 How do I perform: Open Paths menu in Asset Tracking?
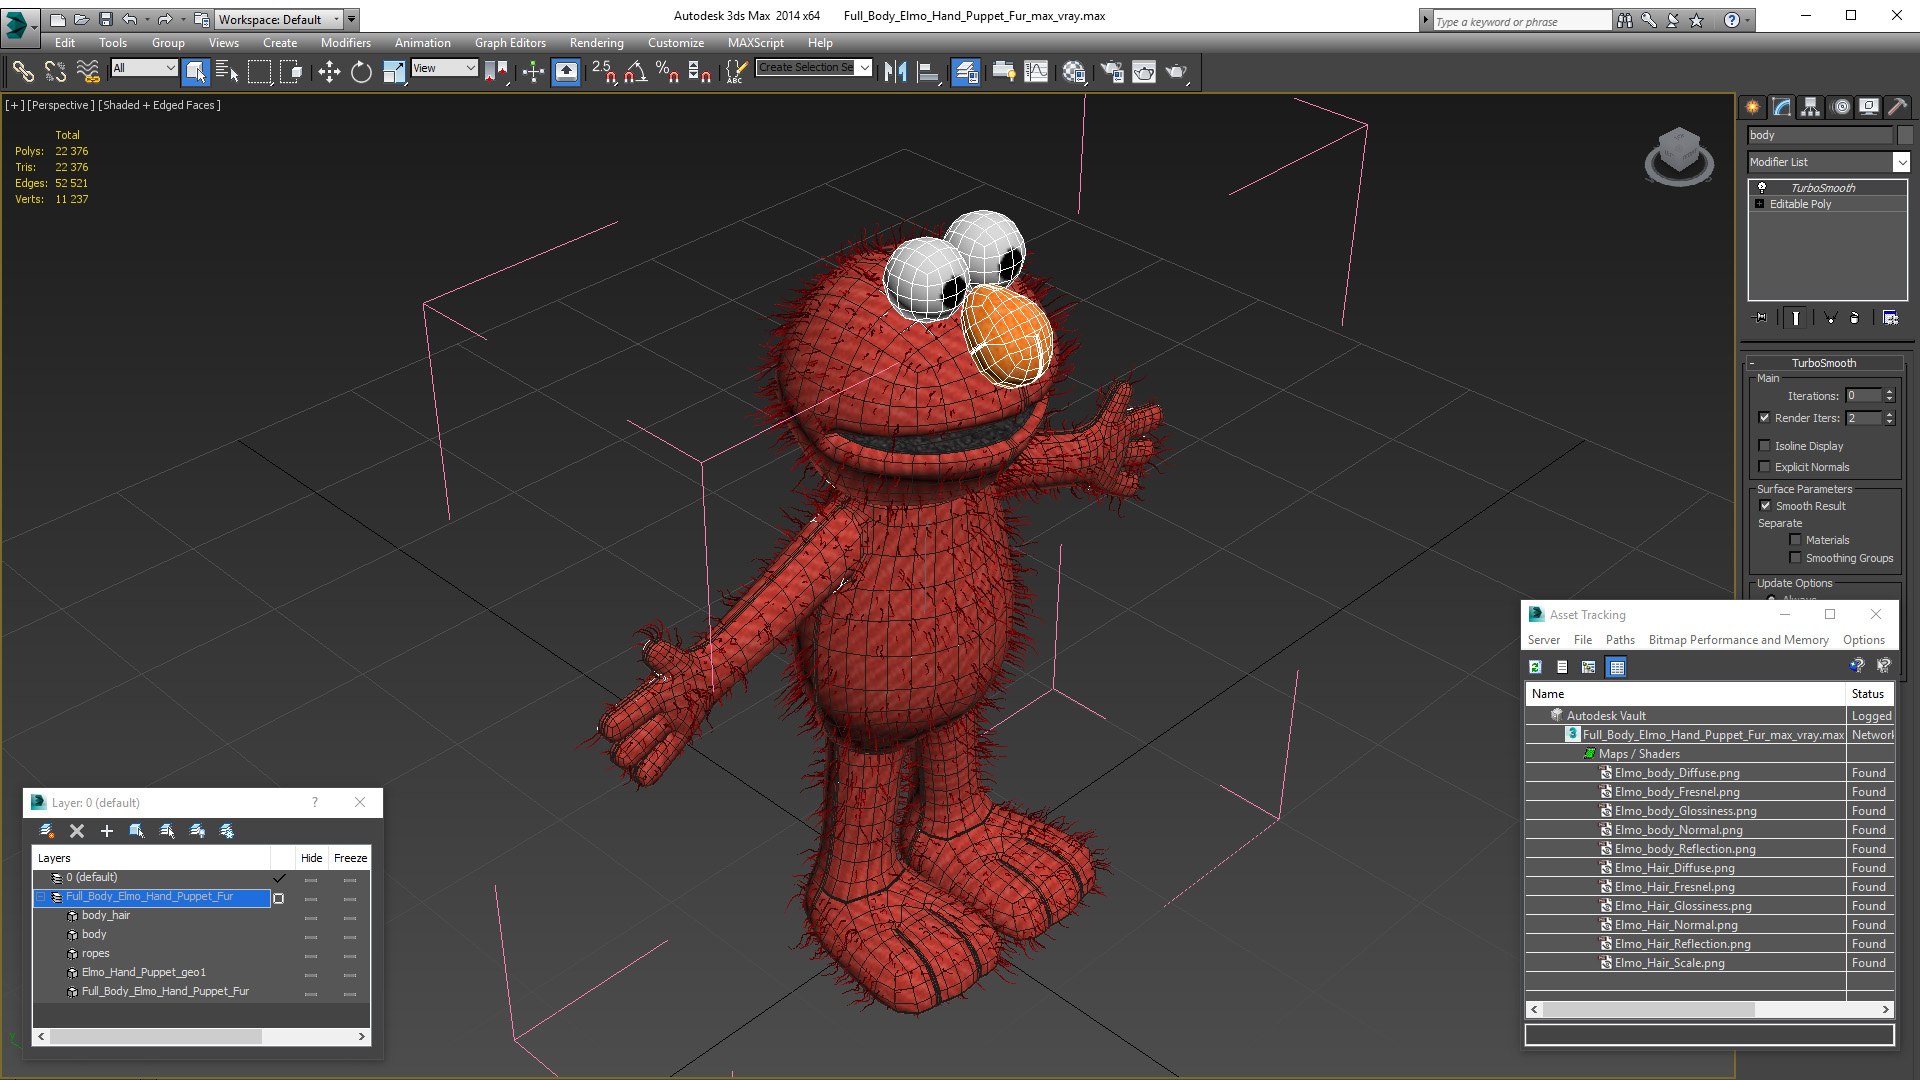coord(1620,640)
